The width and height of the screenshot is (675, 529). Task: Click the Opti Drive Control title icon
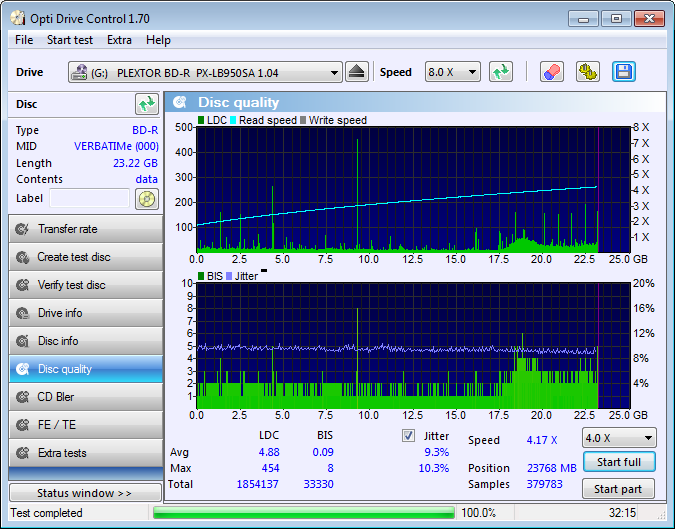(x=18, y=18)
